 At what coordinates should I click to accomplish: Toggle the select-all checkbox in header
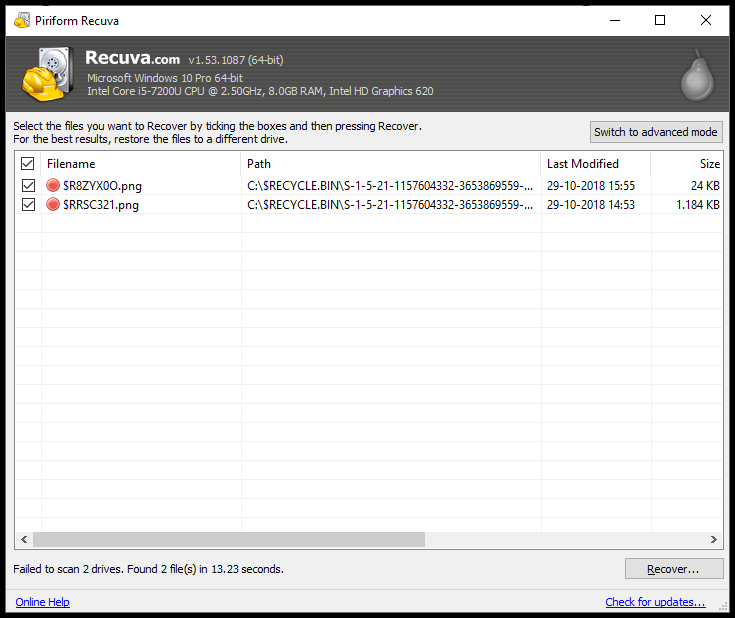pyautogui.click(x=28, y=164)
